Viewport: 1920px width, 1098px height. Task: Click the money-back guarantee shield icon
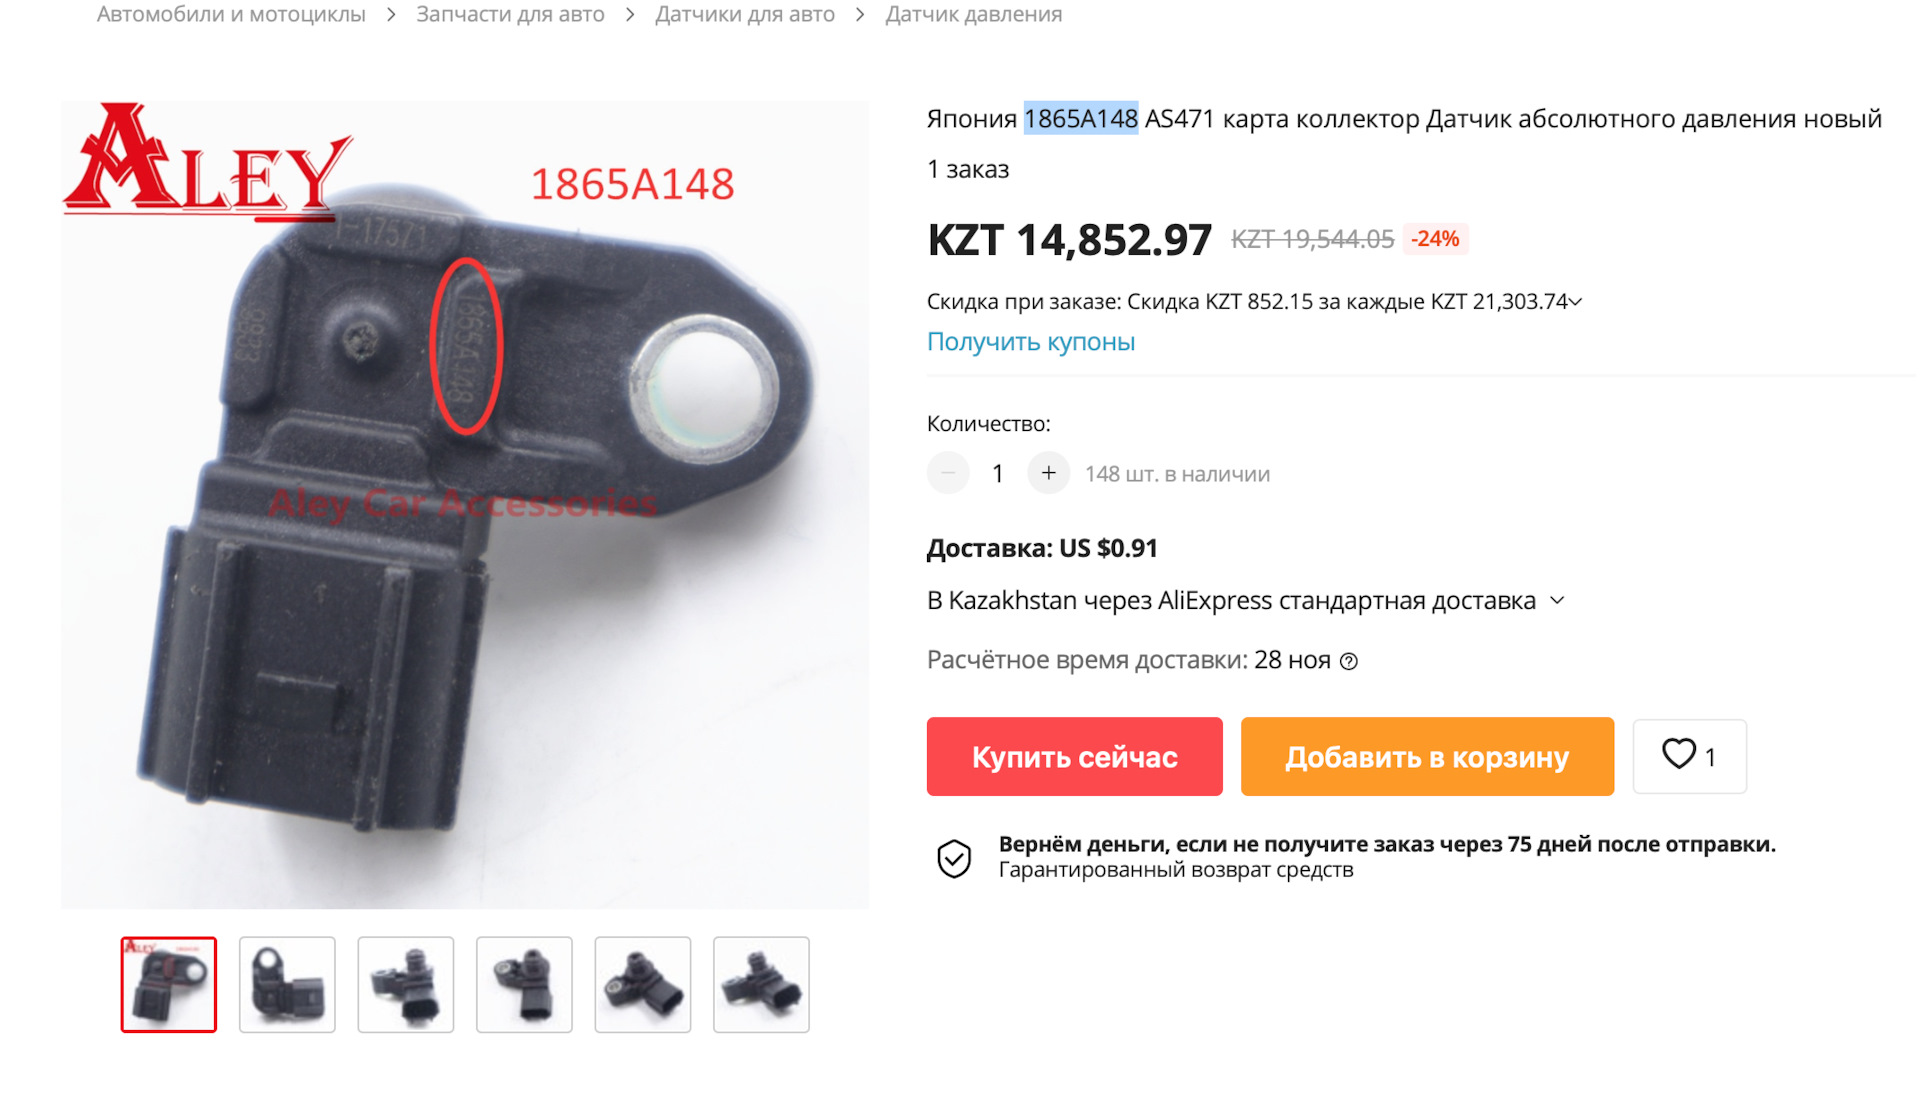point(954,858)
